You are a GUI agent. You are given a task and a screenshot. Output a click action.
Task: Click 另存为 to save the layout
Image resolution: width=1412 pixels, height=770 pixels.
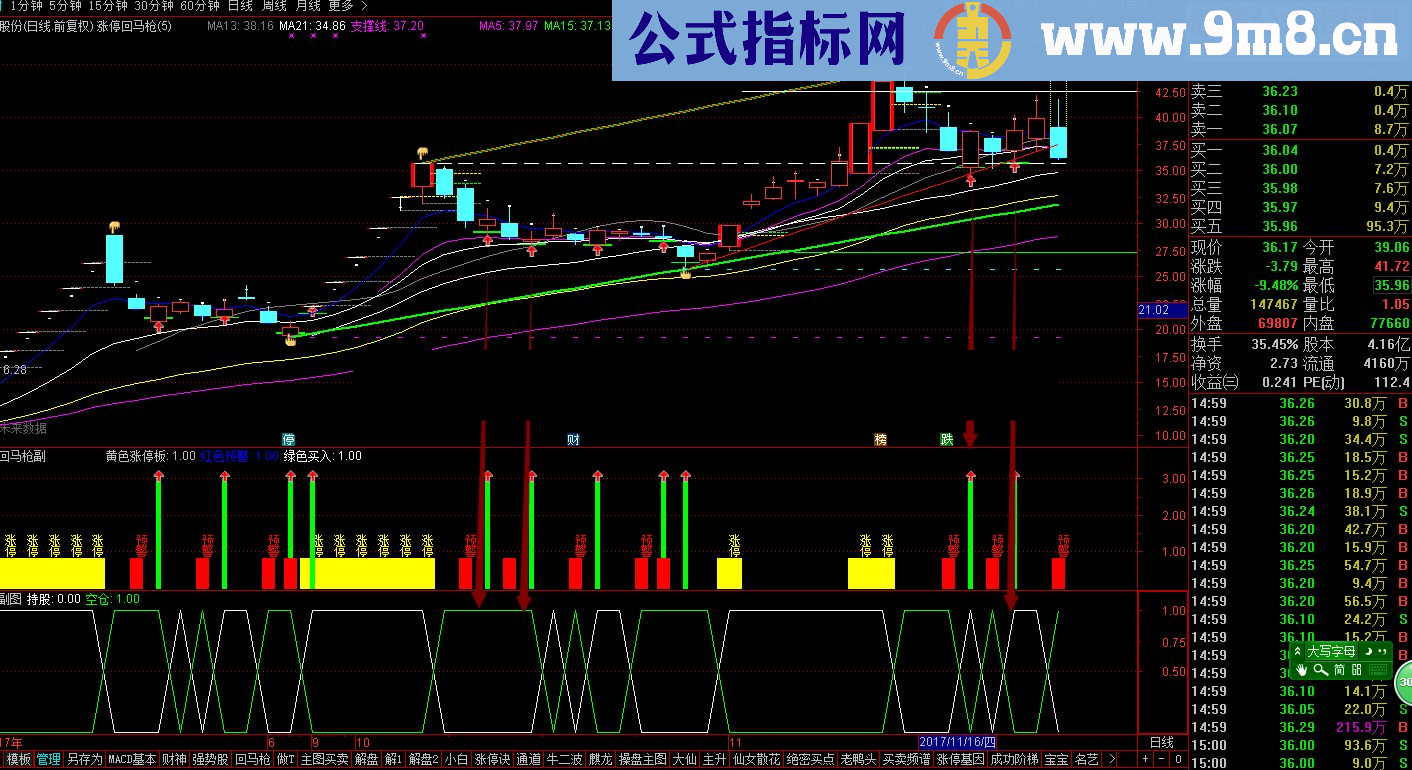coord(85,758)
